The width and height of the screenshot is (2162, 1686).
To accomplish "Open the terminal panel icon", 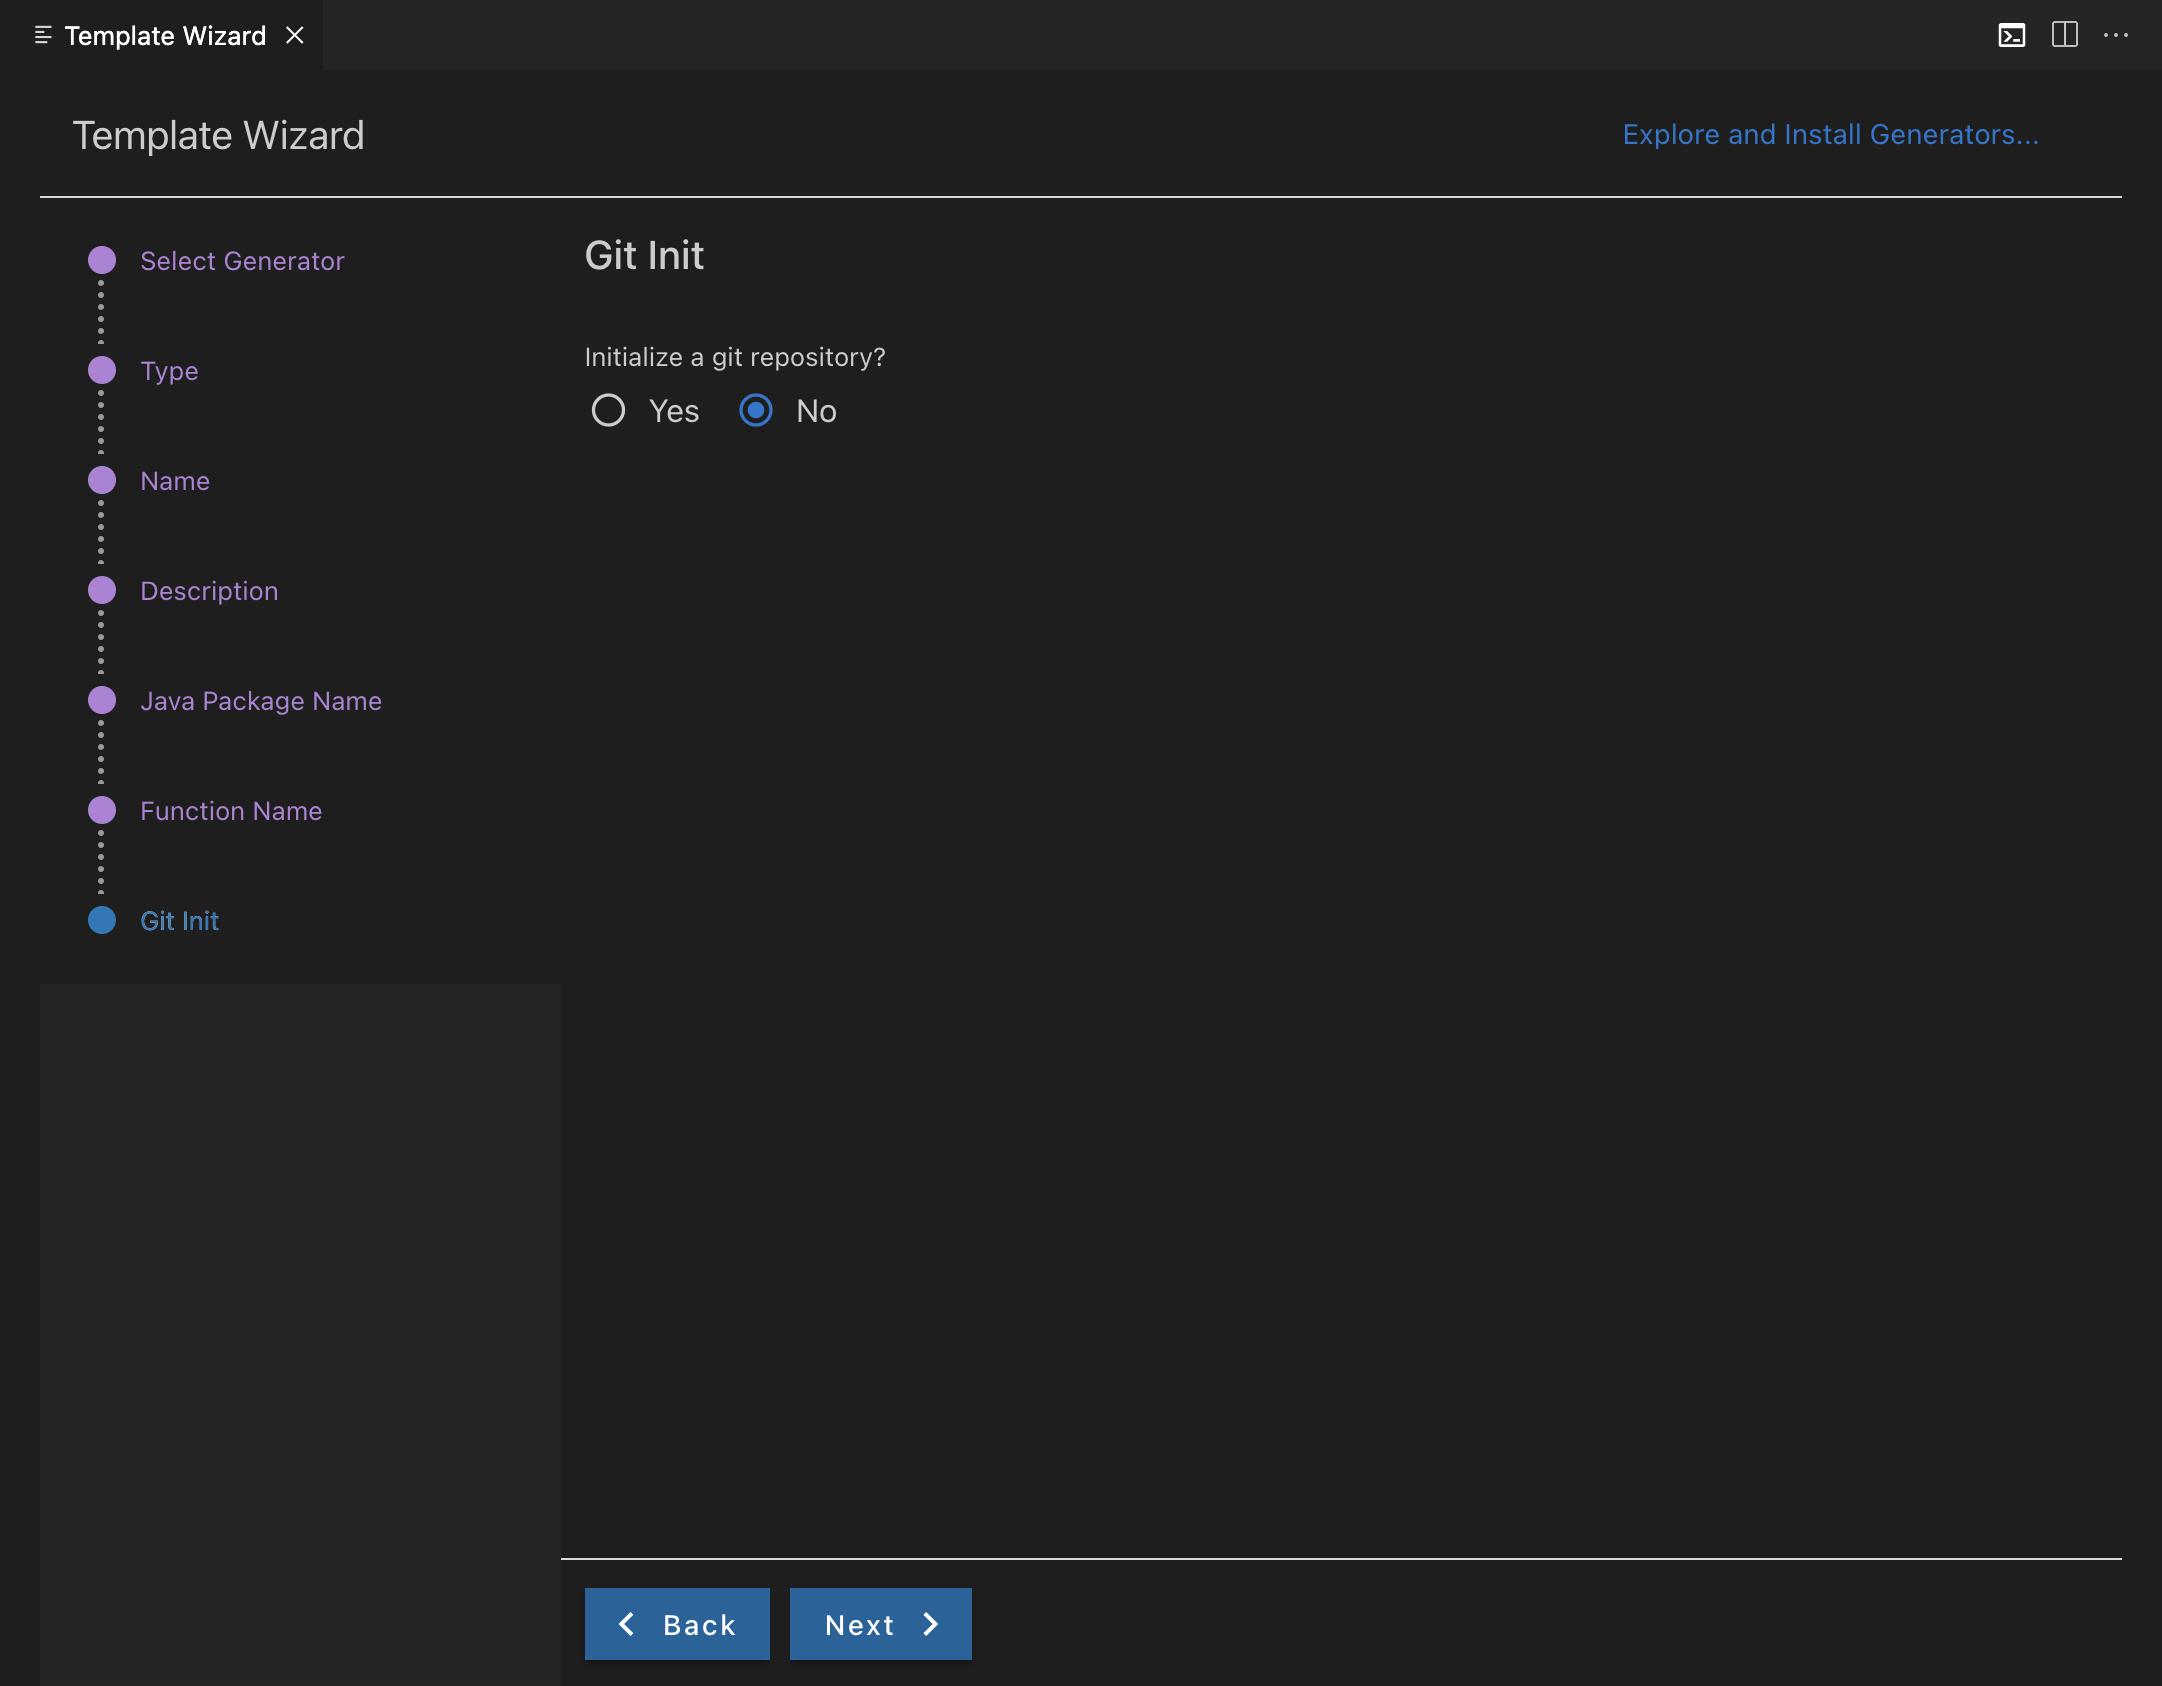I will [x=2011, y=36].
